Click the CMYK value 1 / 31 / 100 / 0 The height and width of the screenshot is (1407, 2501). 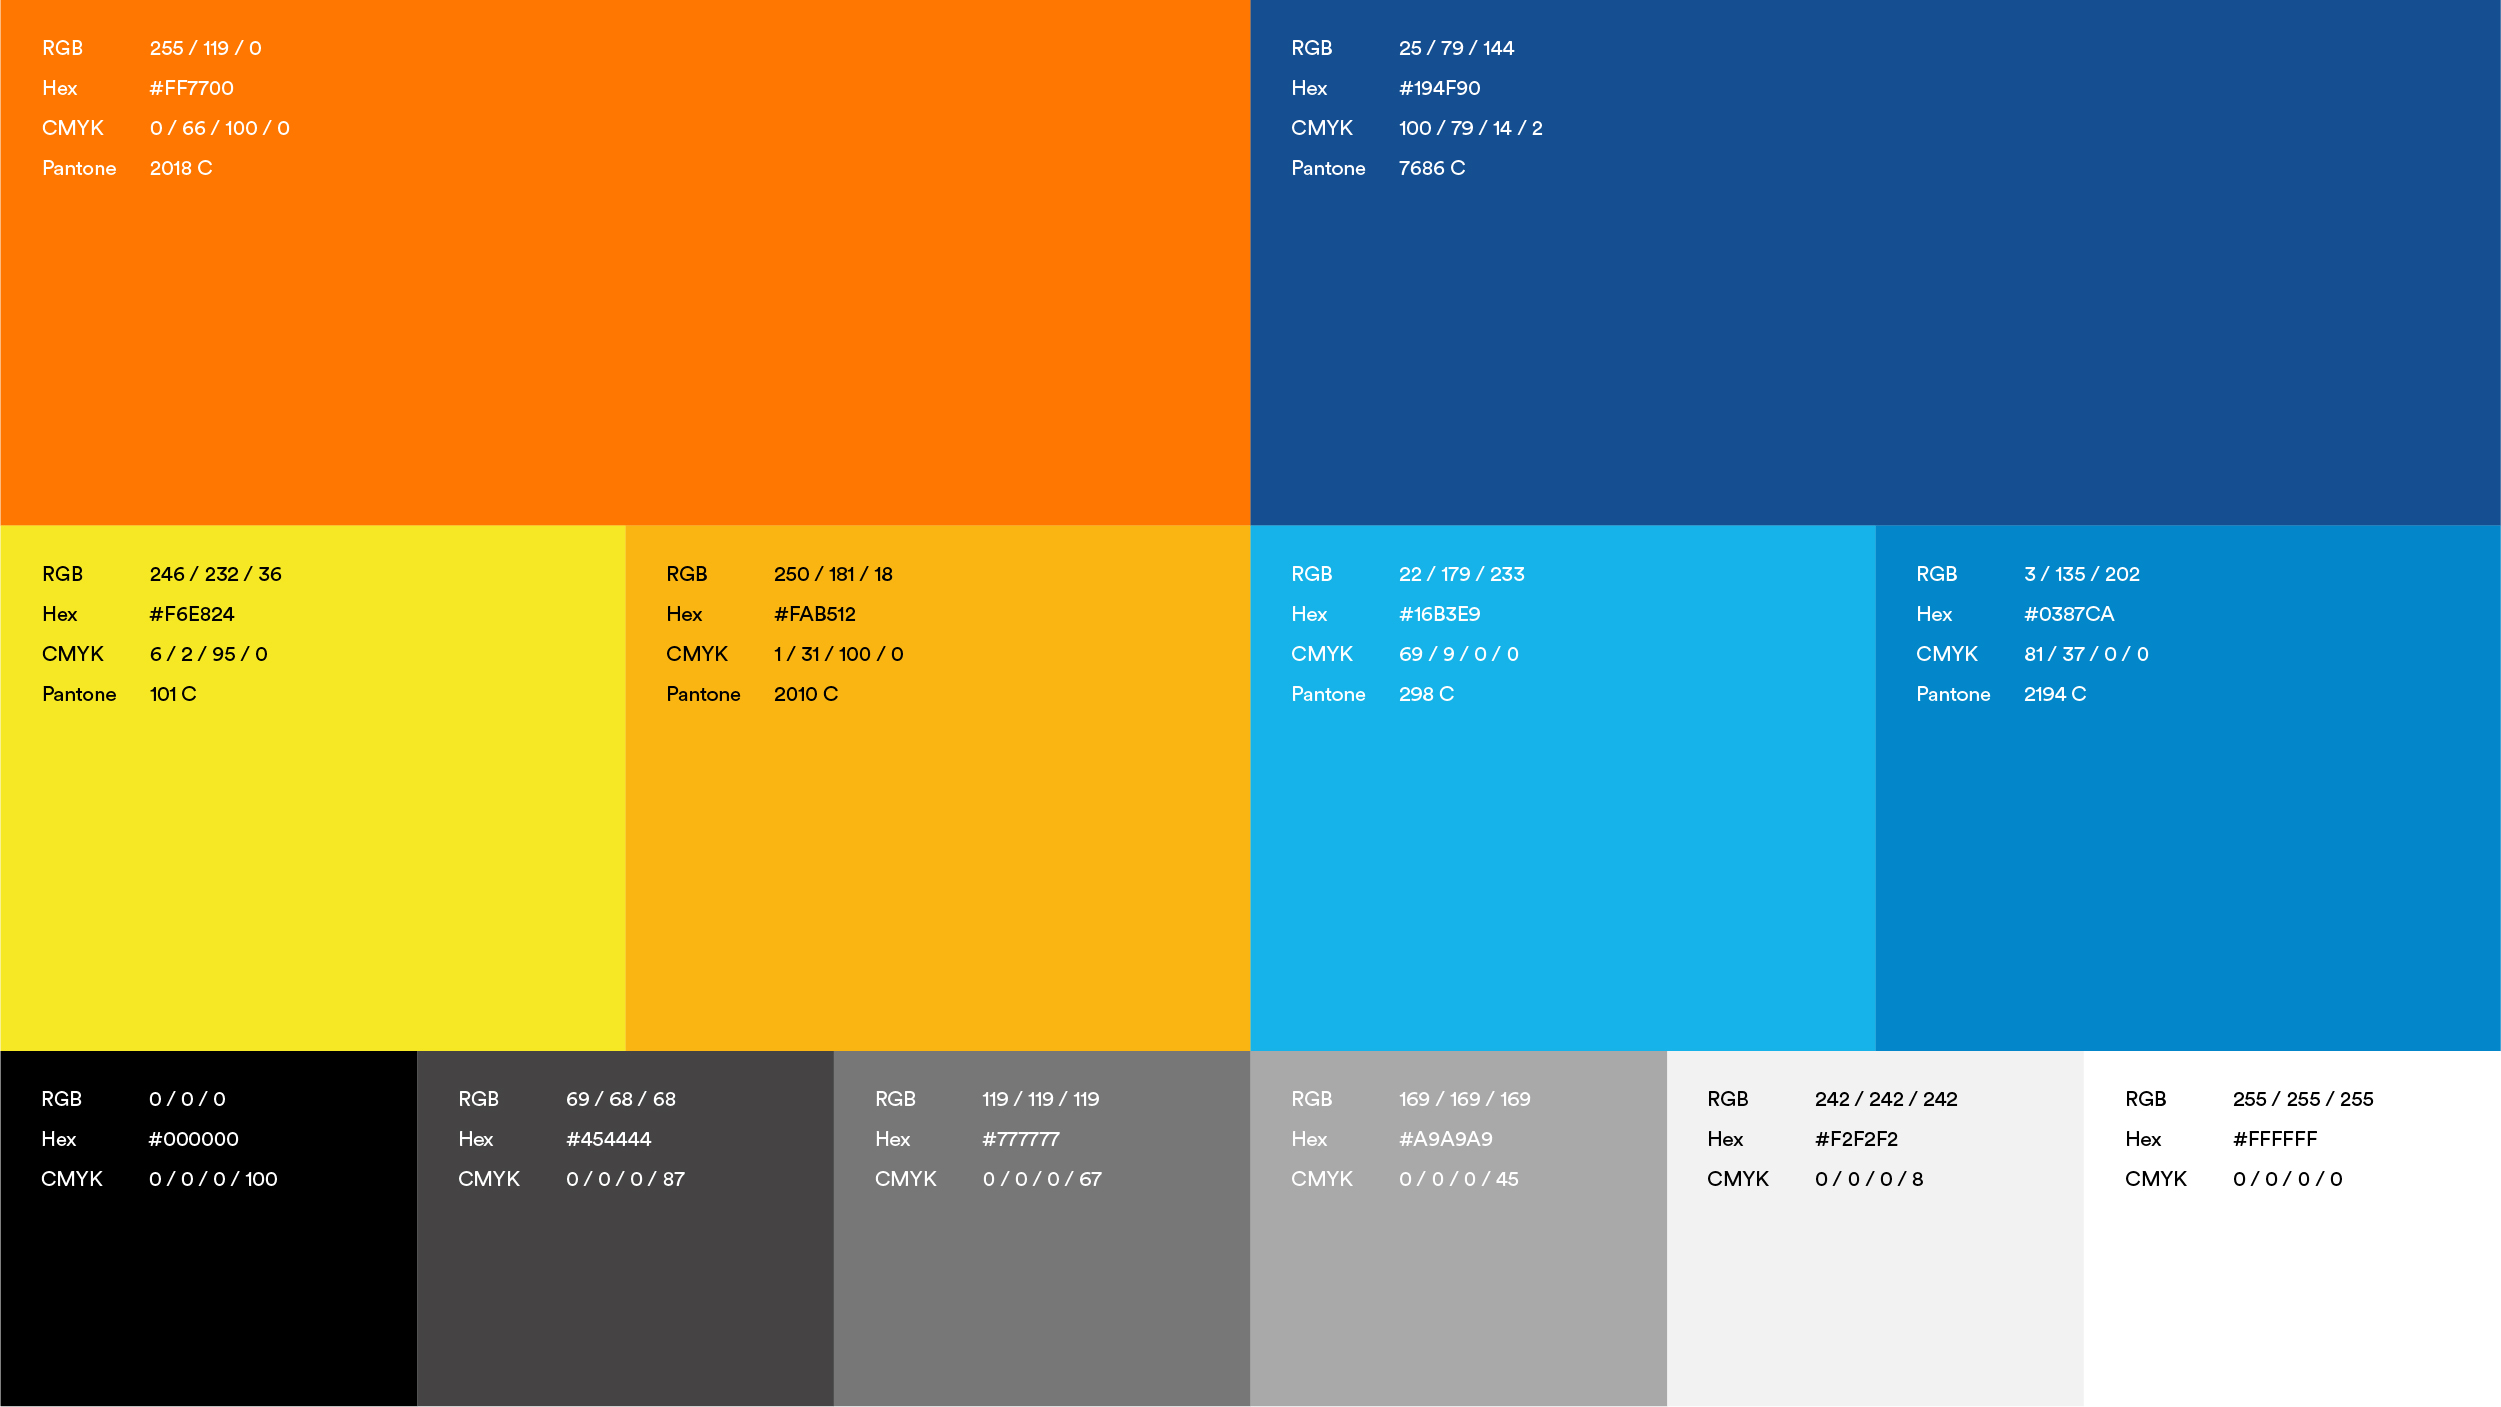pos(838,654)
